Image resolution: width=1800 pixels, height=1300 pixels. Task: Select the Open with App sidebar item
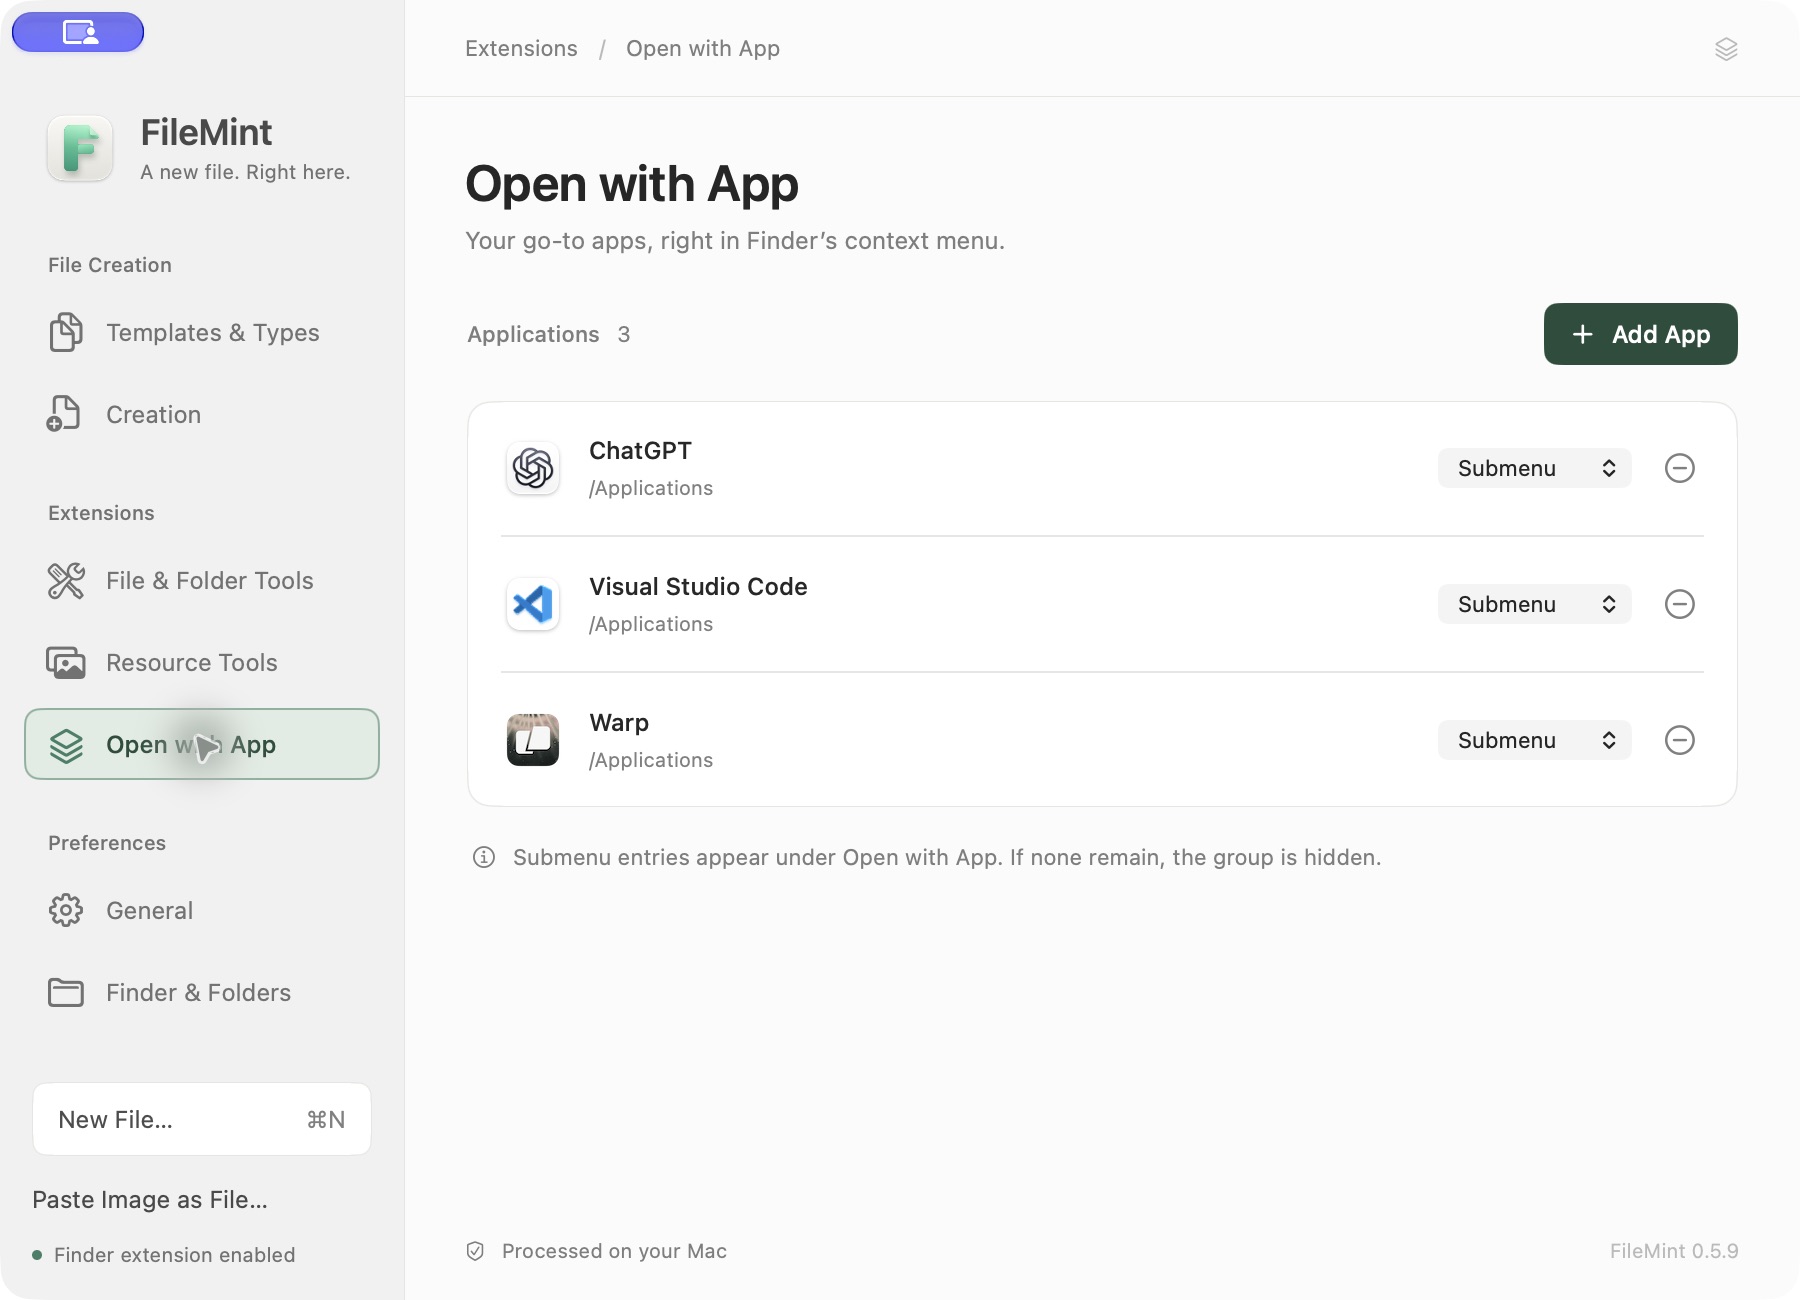202,744
